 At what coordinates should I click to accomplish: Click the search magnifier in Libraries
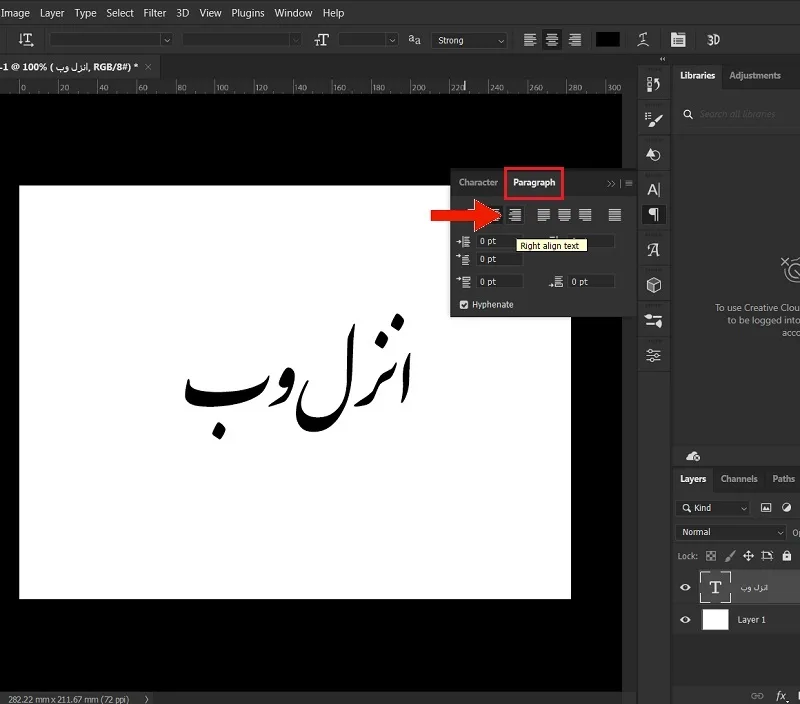(x=688, y=114)
